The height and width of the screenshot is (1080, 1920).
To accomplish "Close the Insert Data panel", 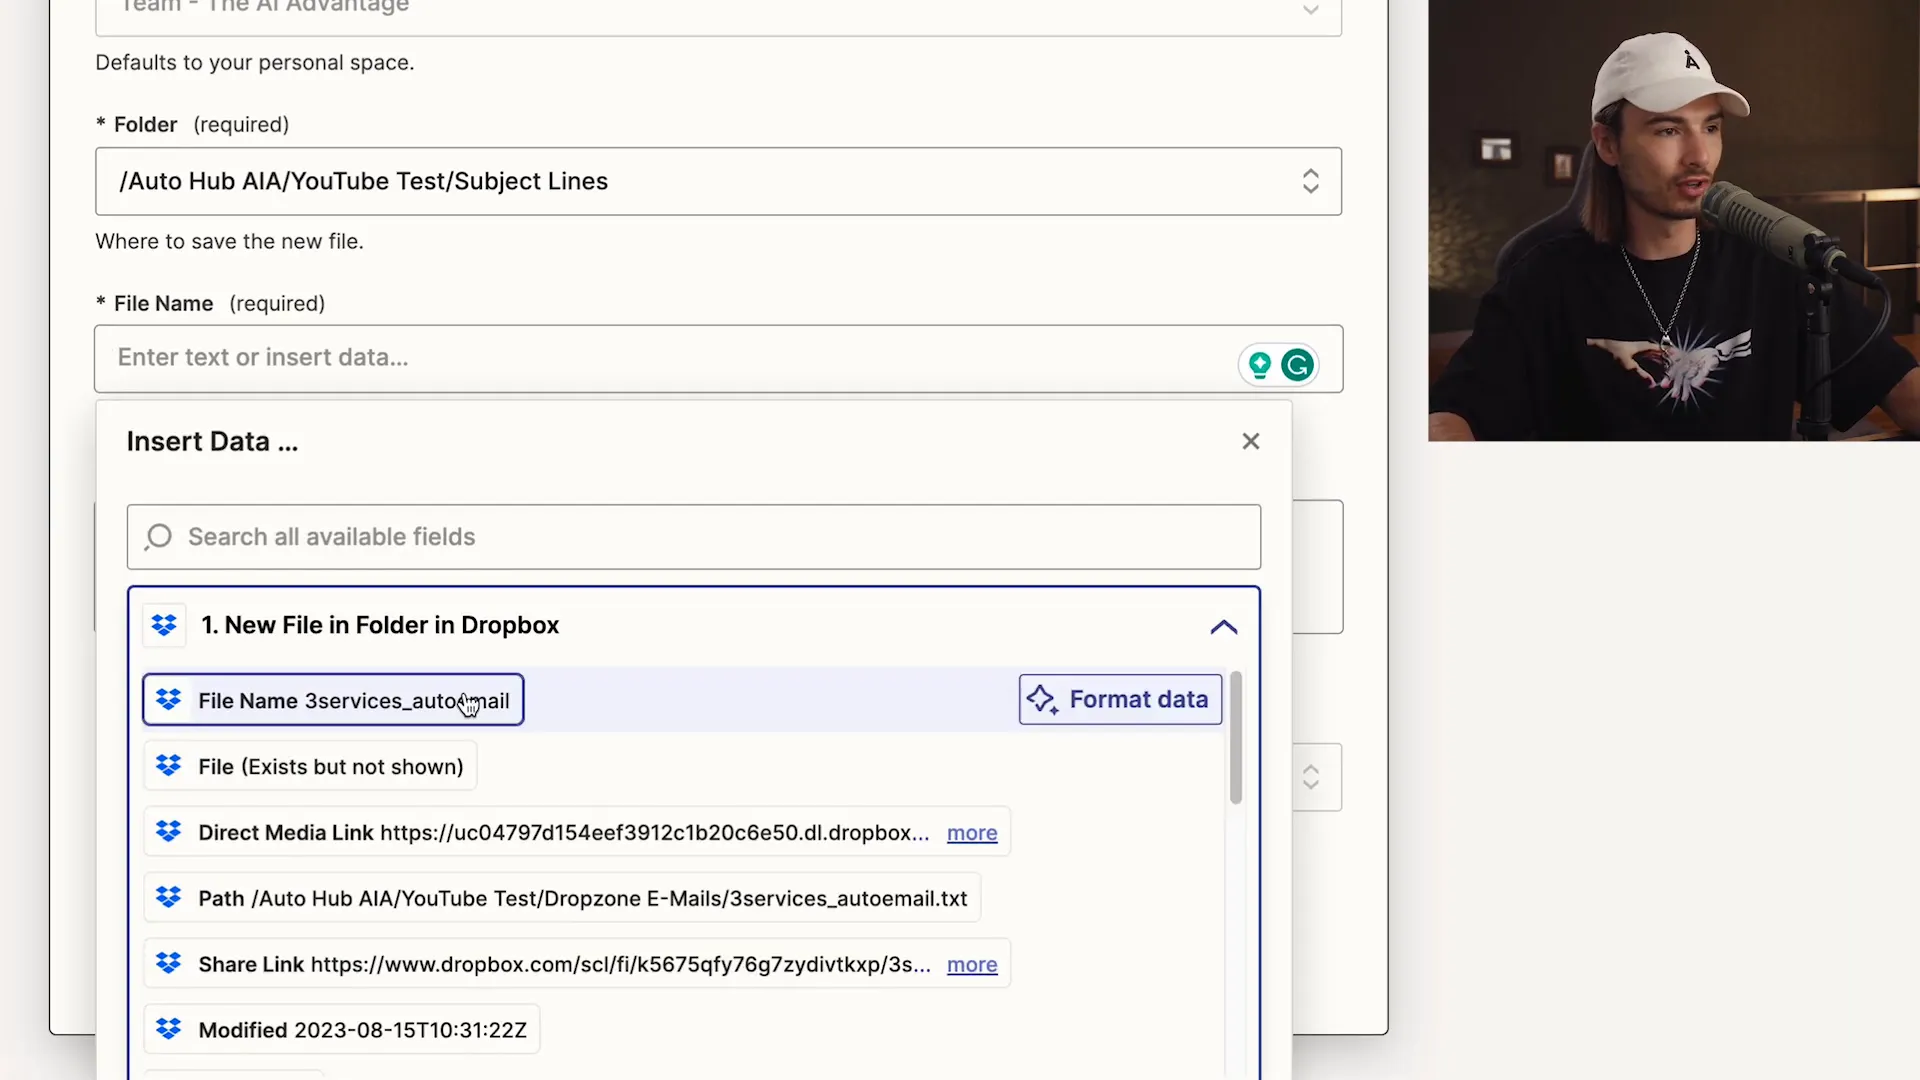I will click(x=1250, y=441).
